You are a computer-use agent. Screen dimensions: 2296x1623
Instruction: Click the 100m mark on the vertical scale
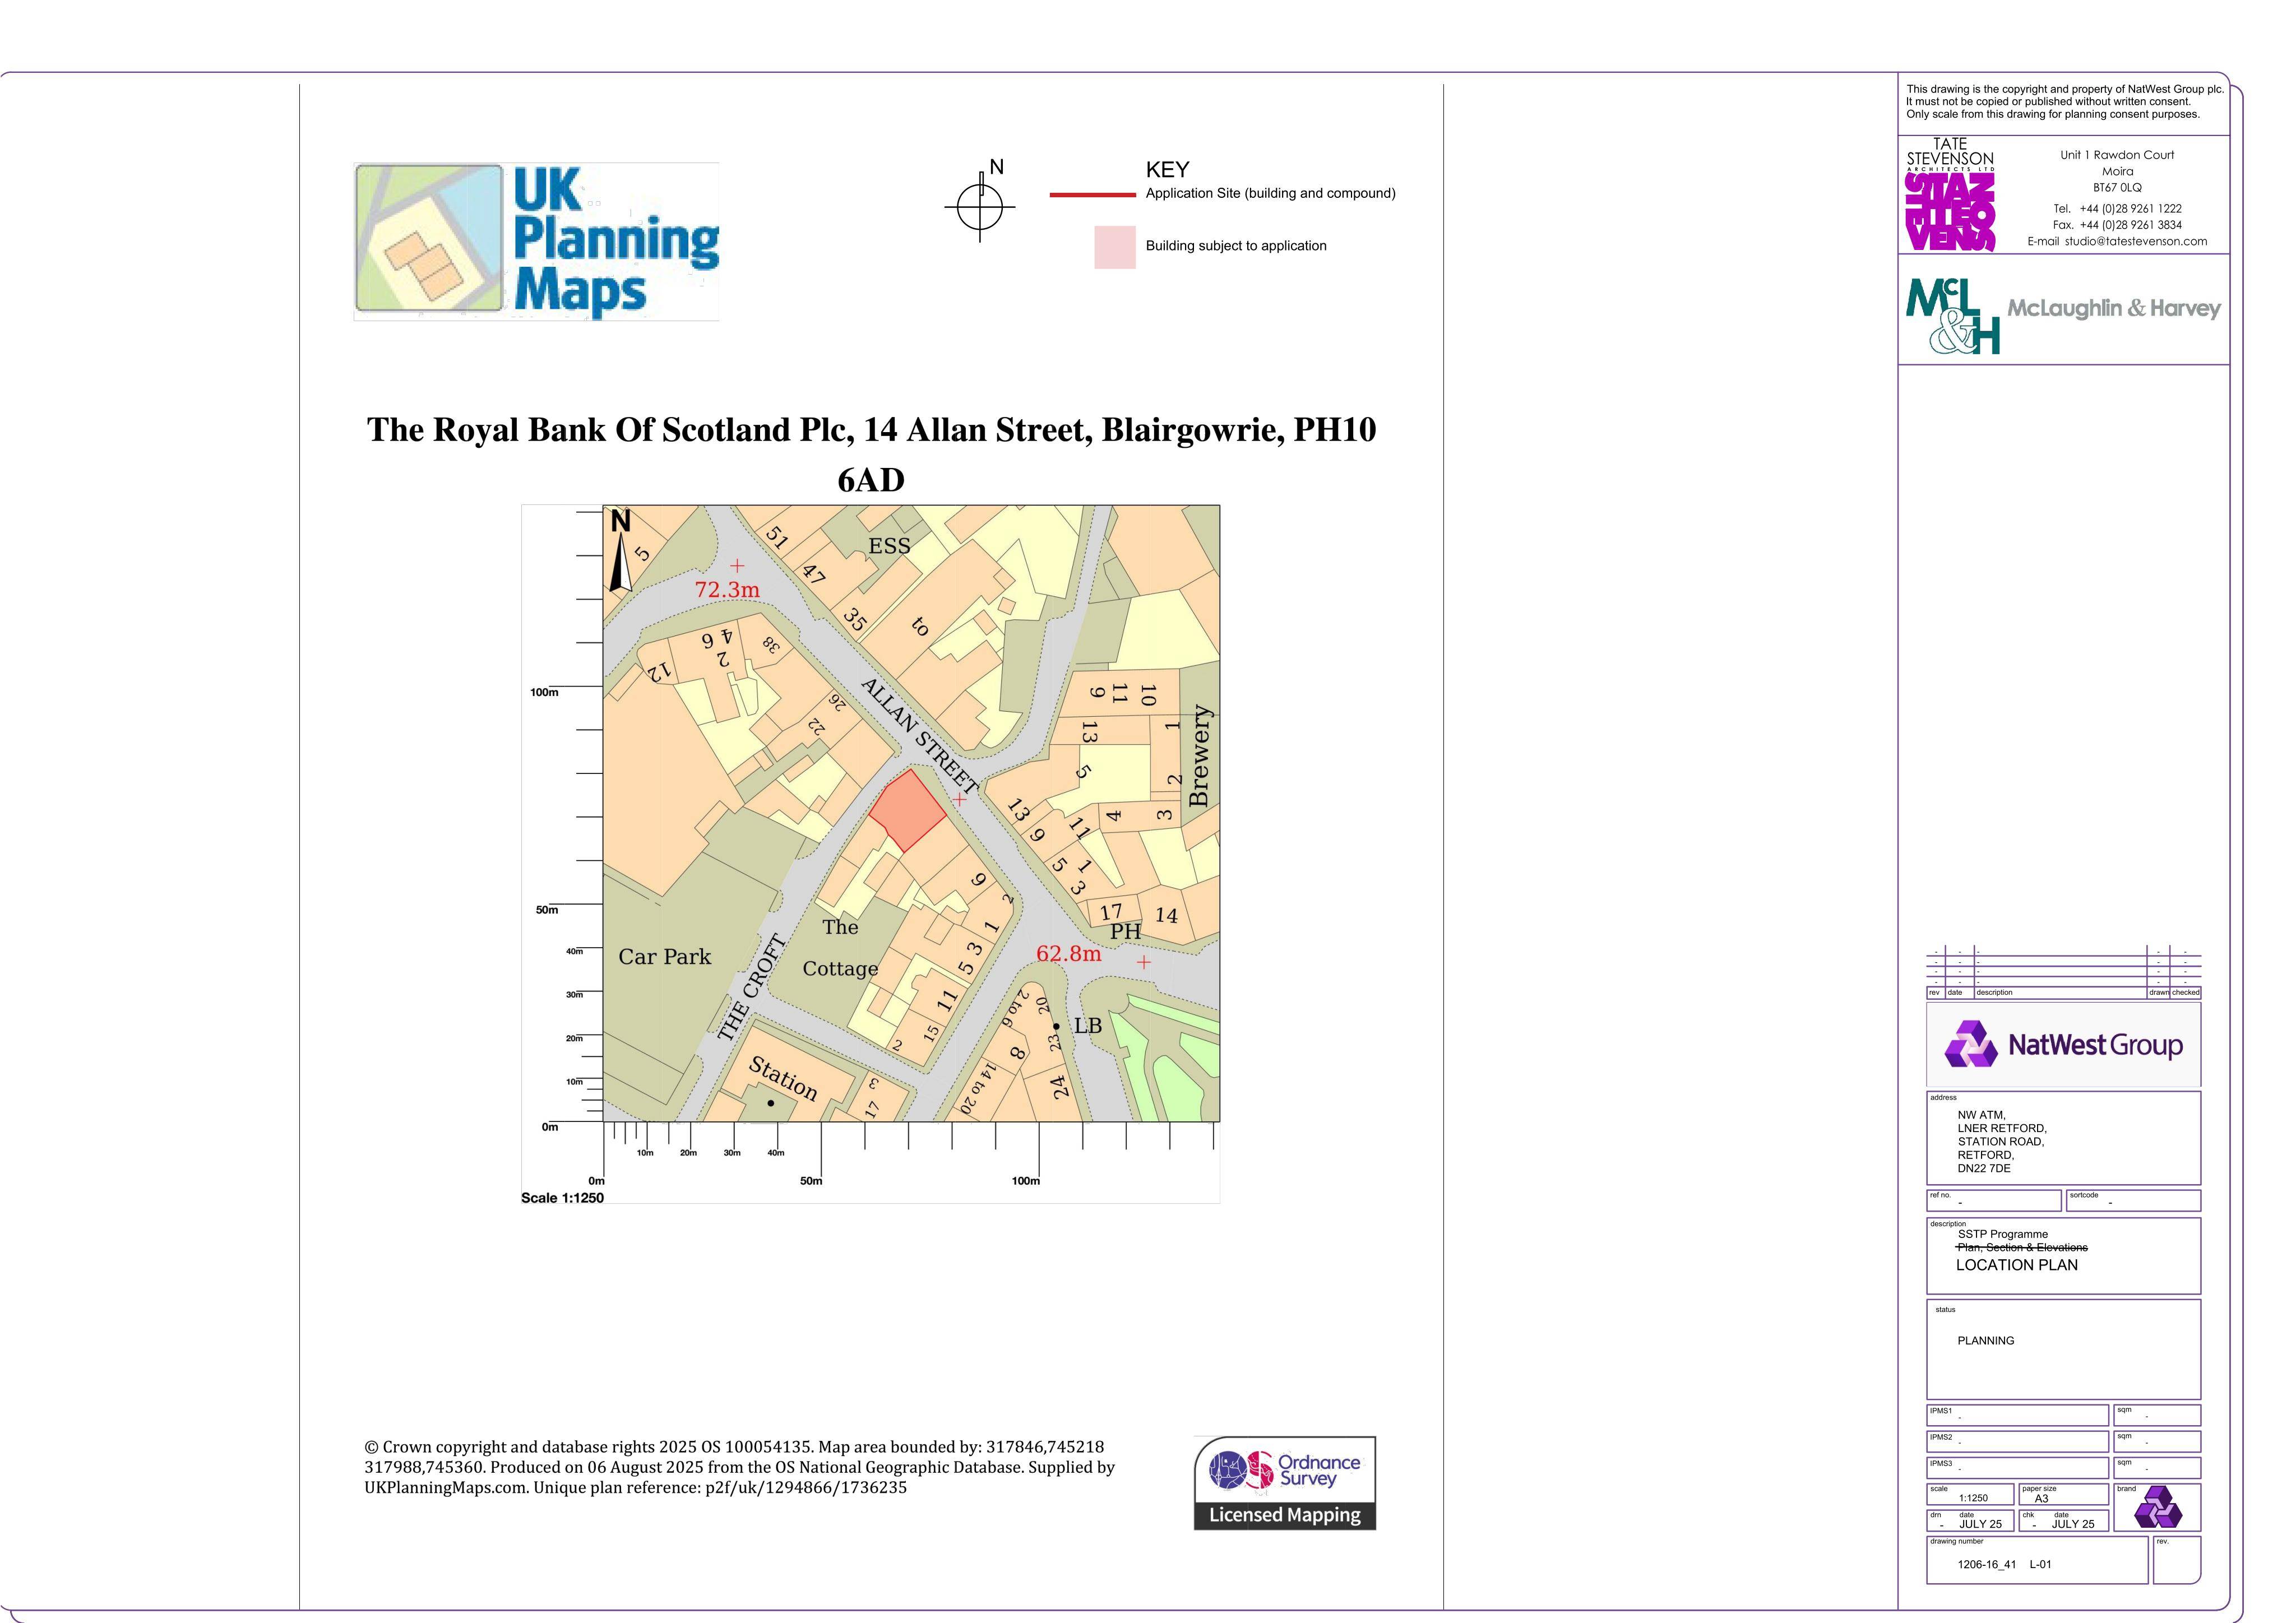pyautogui.click(x=544, y=692)
